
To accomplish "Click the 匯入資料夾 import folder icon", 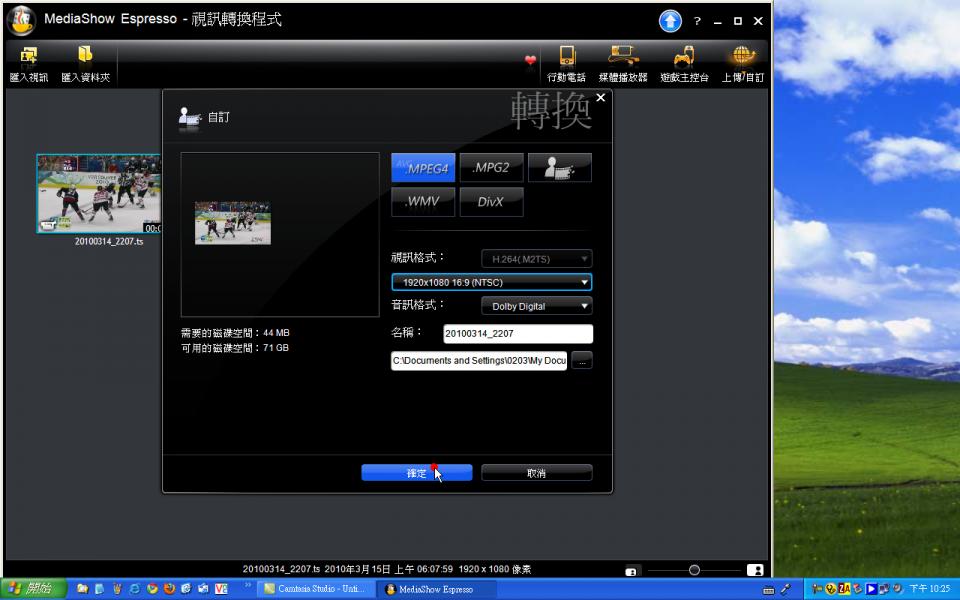I will click(85, 55).
